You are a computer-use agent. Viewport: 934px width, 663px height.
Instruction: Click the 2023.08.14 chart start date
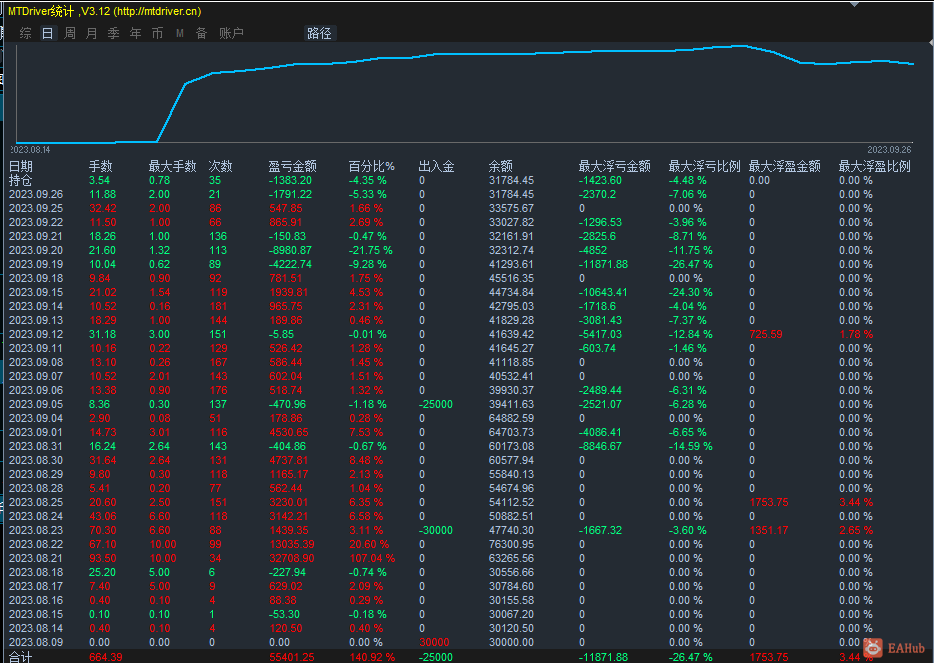[30, 150]
